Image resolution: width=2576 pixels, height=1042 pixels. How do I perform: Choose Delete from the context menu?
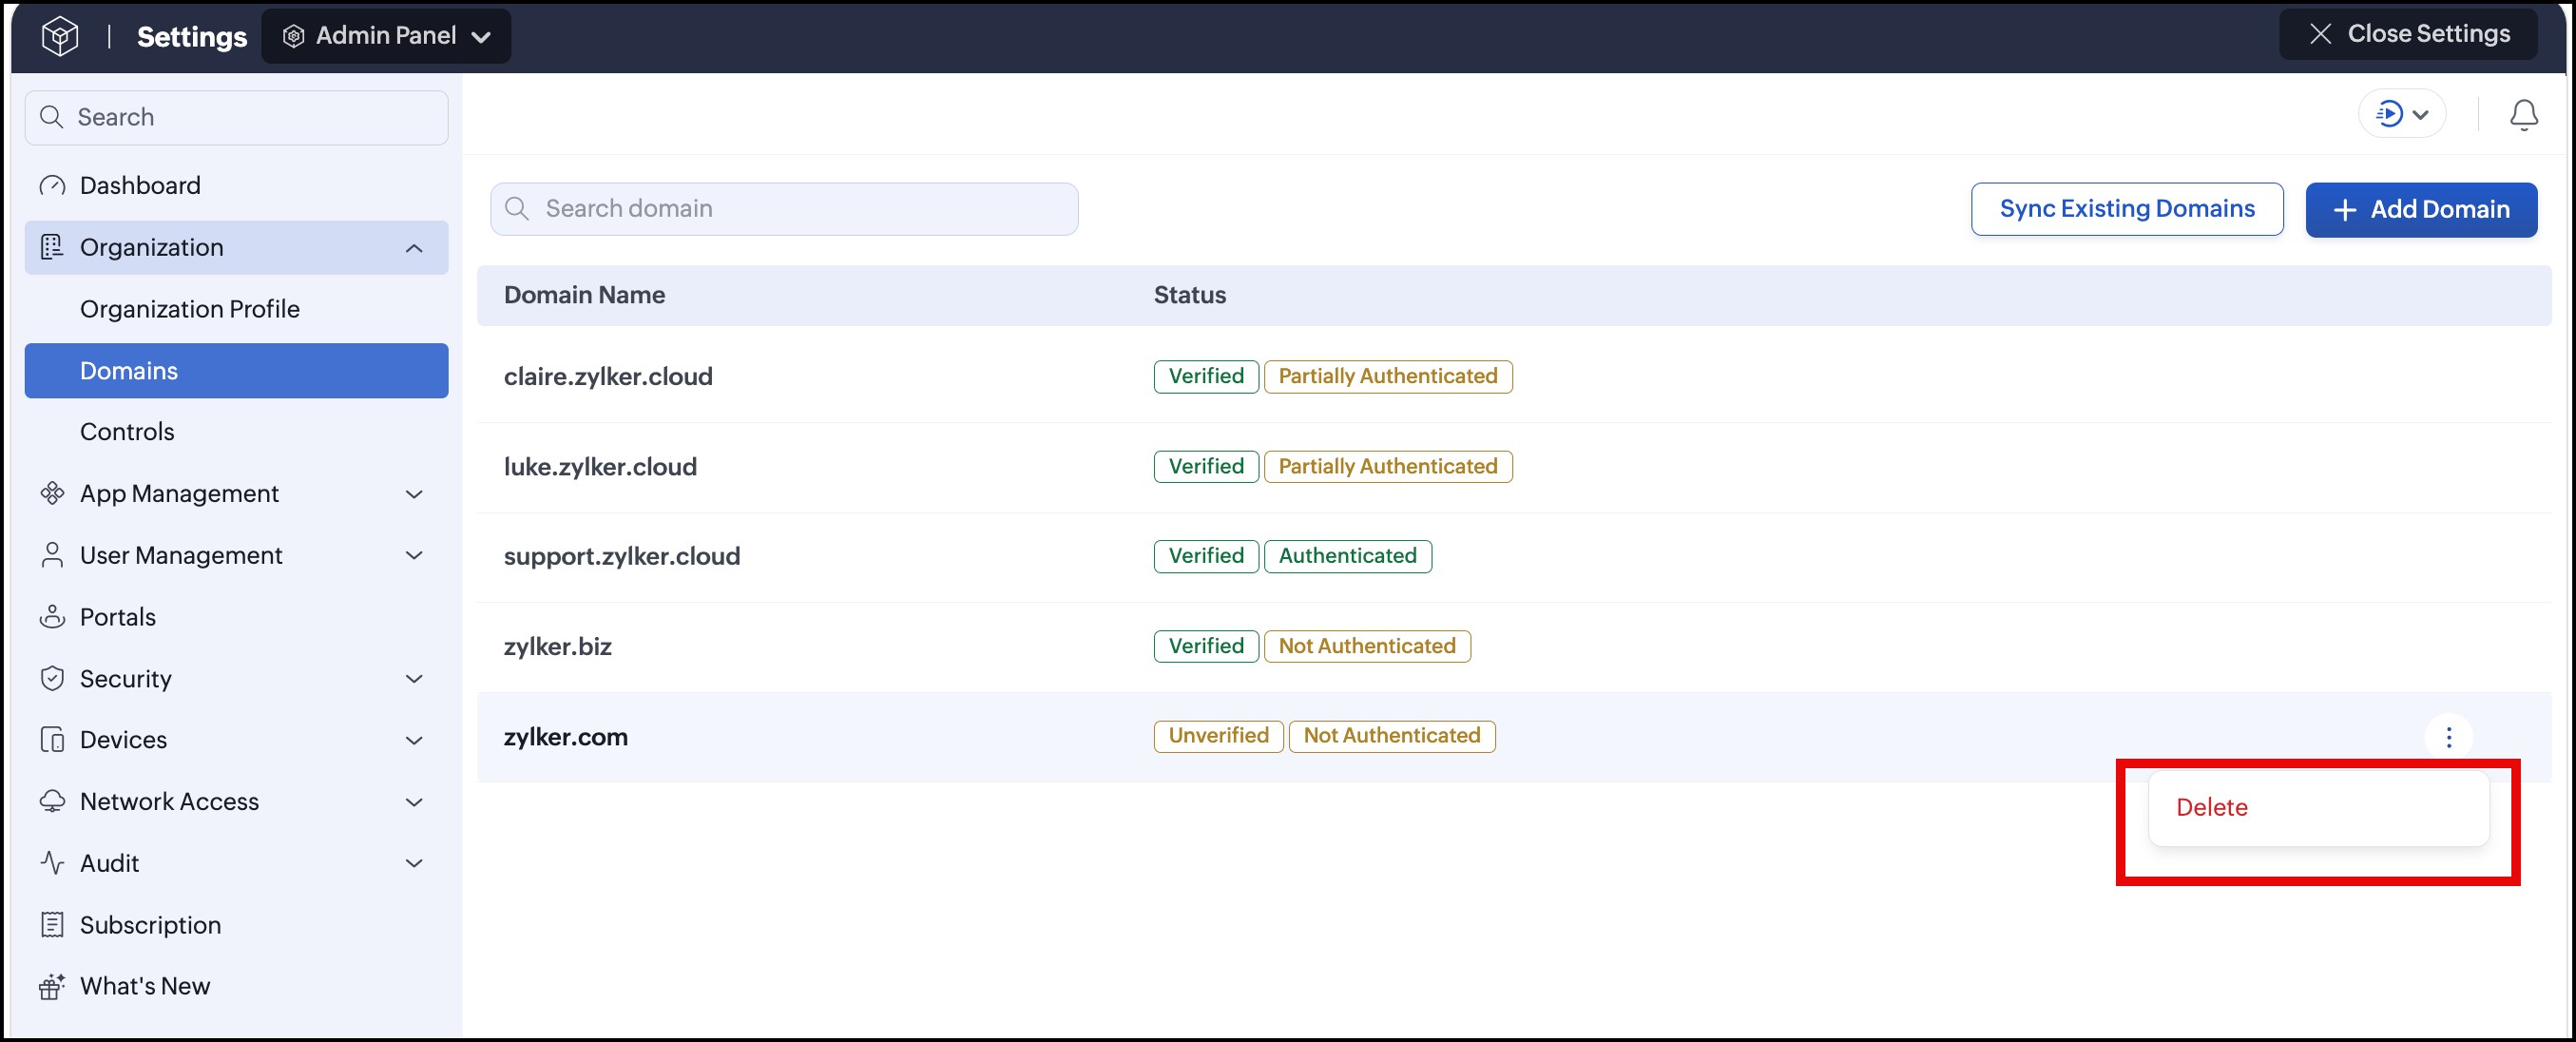tap(2318, 808)
